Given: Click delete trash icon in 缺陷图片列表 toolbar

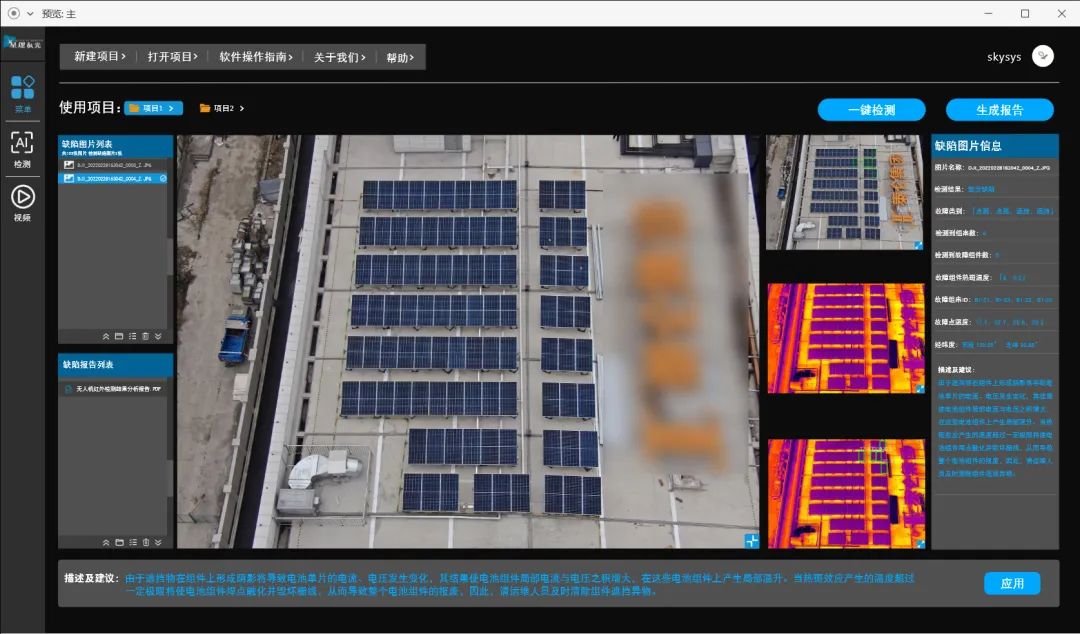Looking at the screenshot, I should [x=145, y=336].
